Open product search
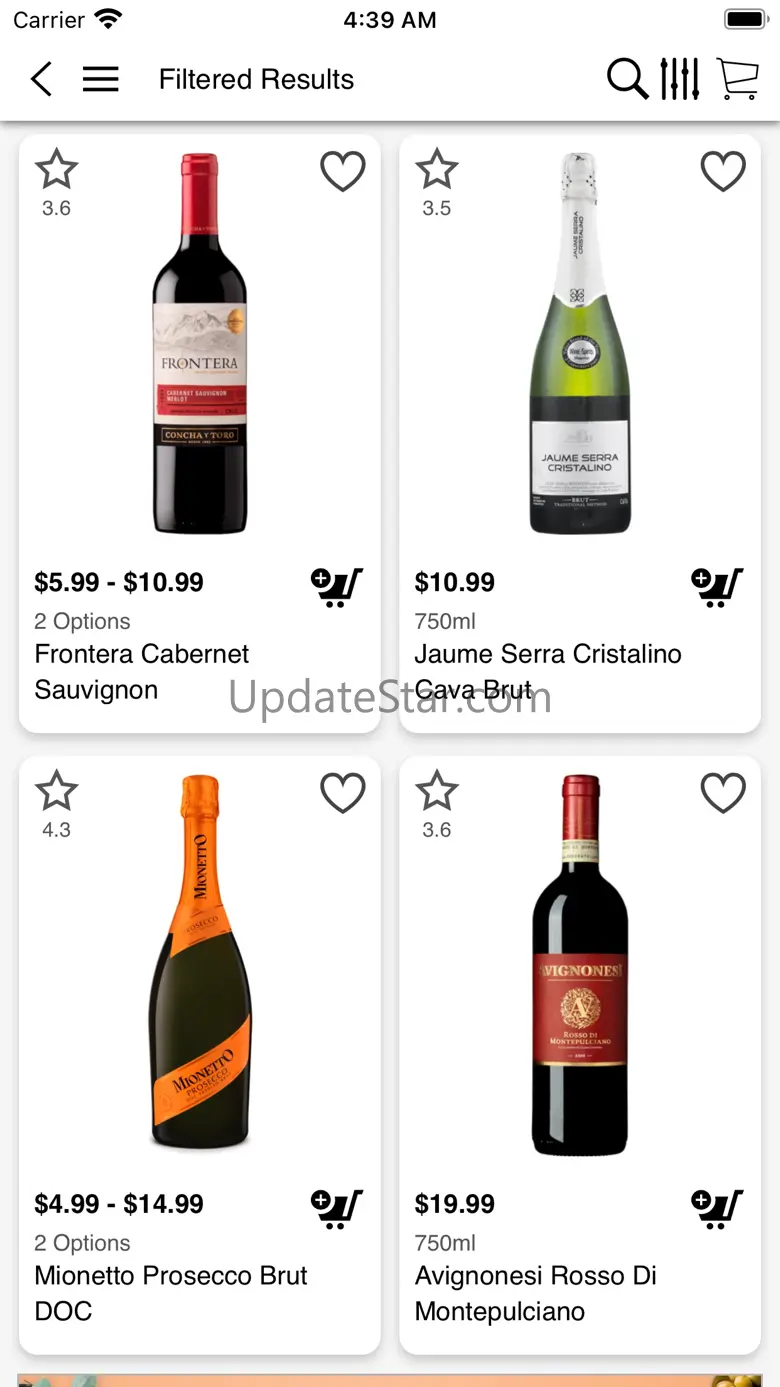Viewport: 780px width, 1387px height. (x=627, y=79)
